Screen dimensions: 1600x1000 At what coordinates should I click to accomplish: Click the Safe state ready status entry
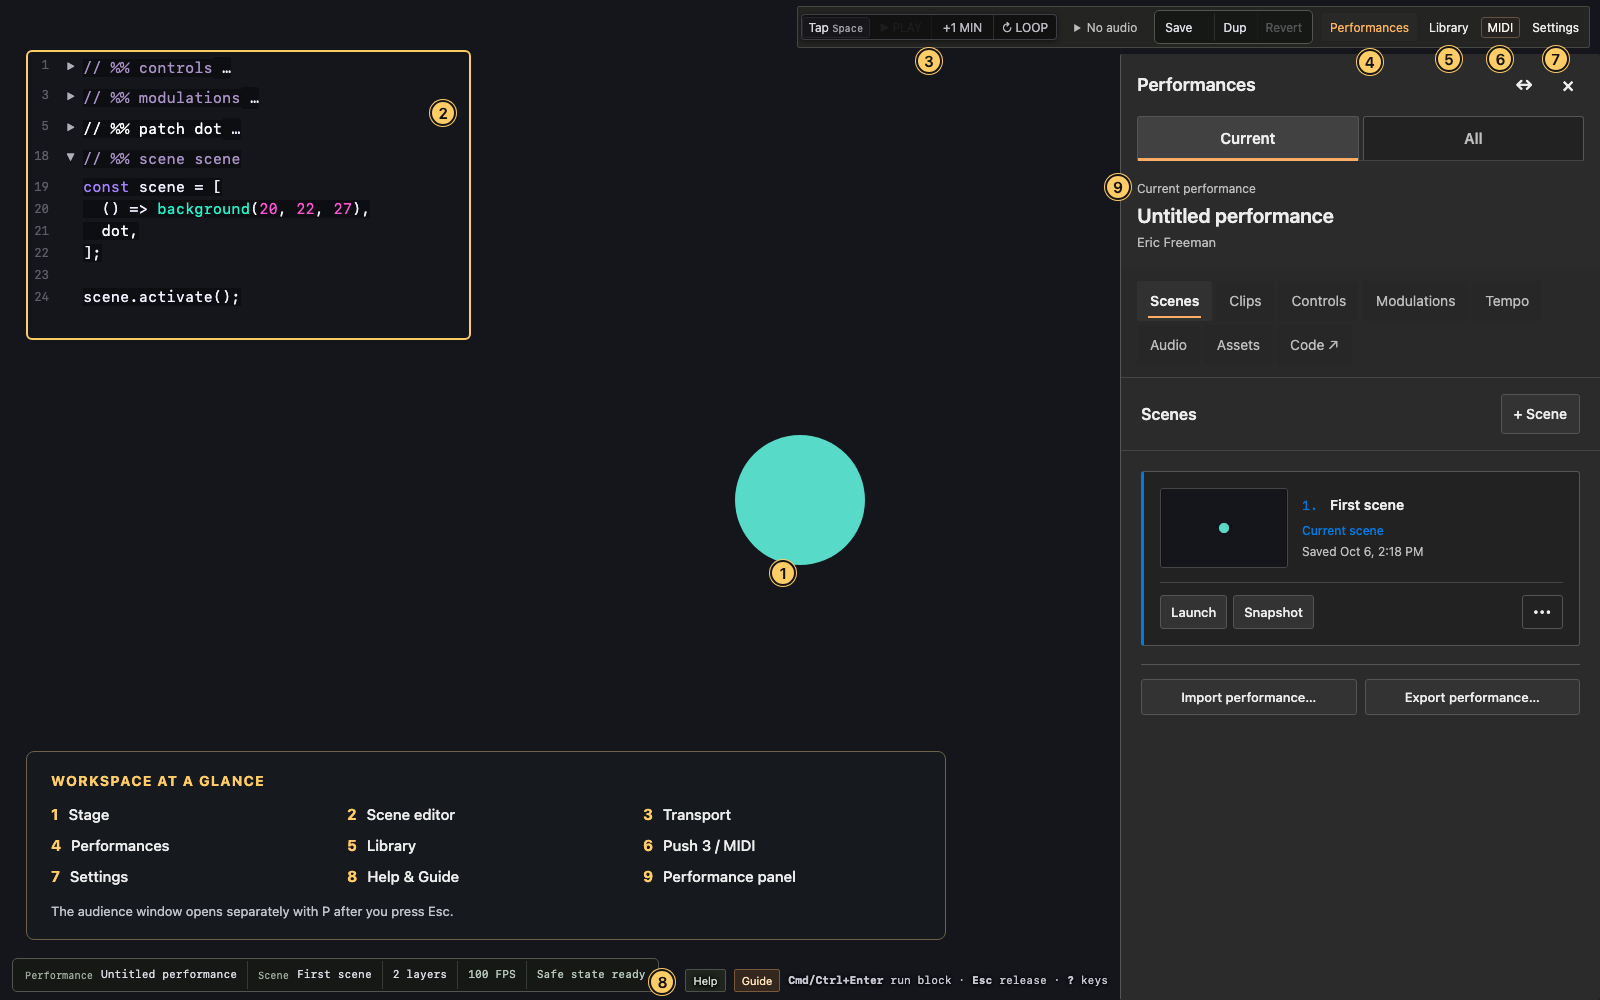tap(590, 975)
